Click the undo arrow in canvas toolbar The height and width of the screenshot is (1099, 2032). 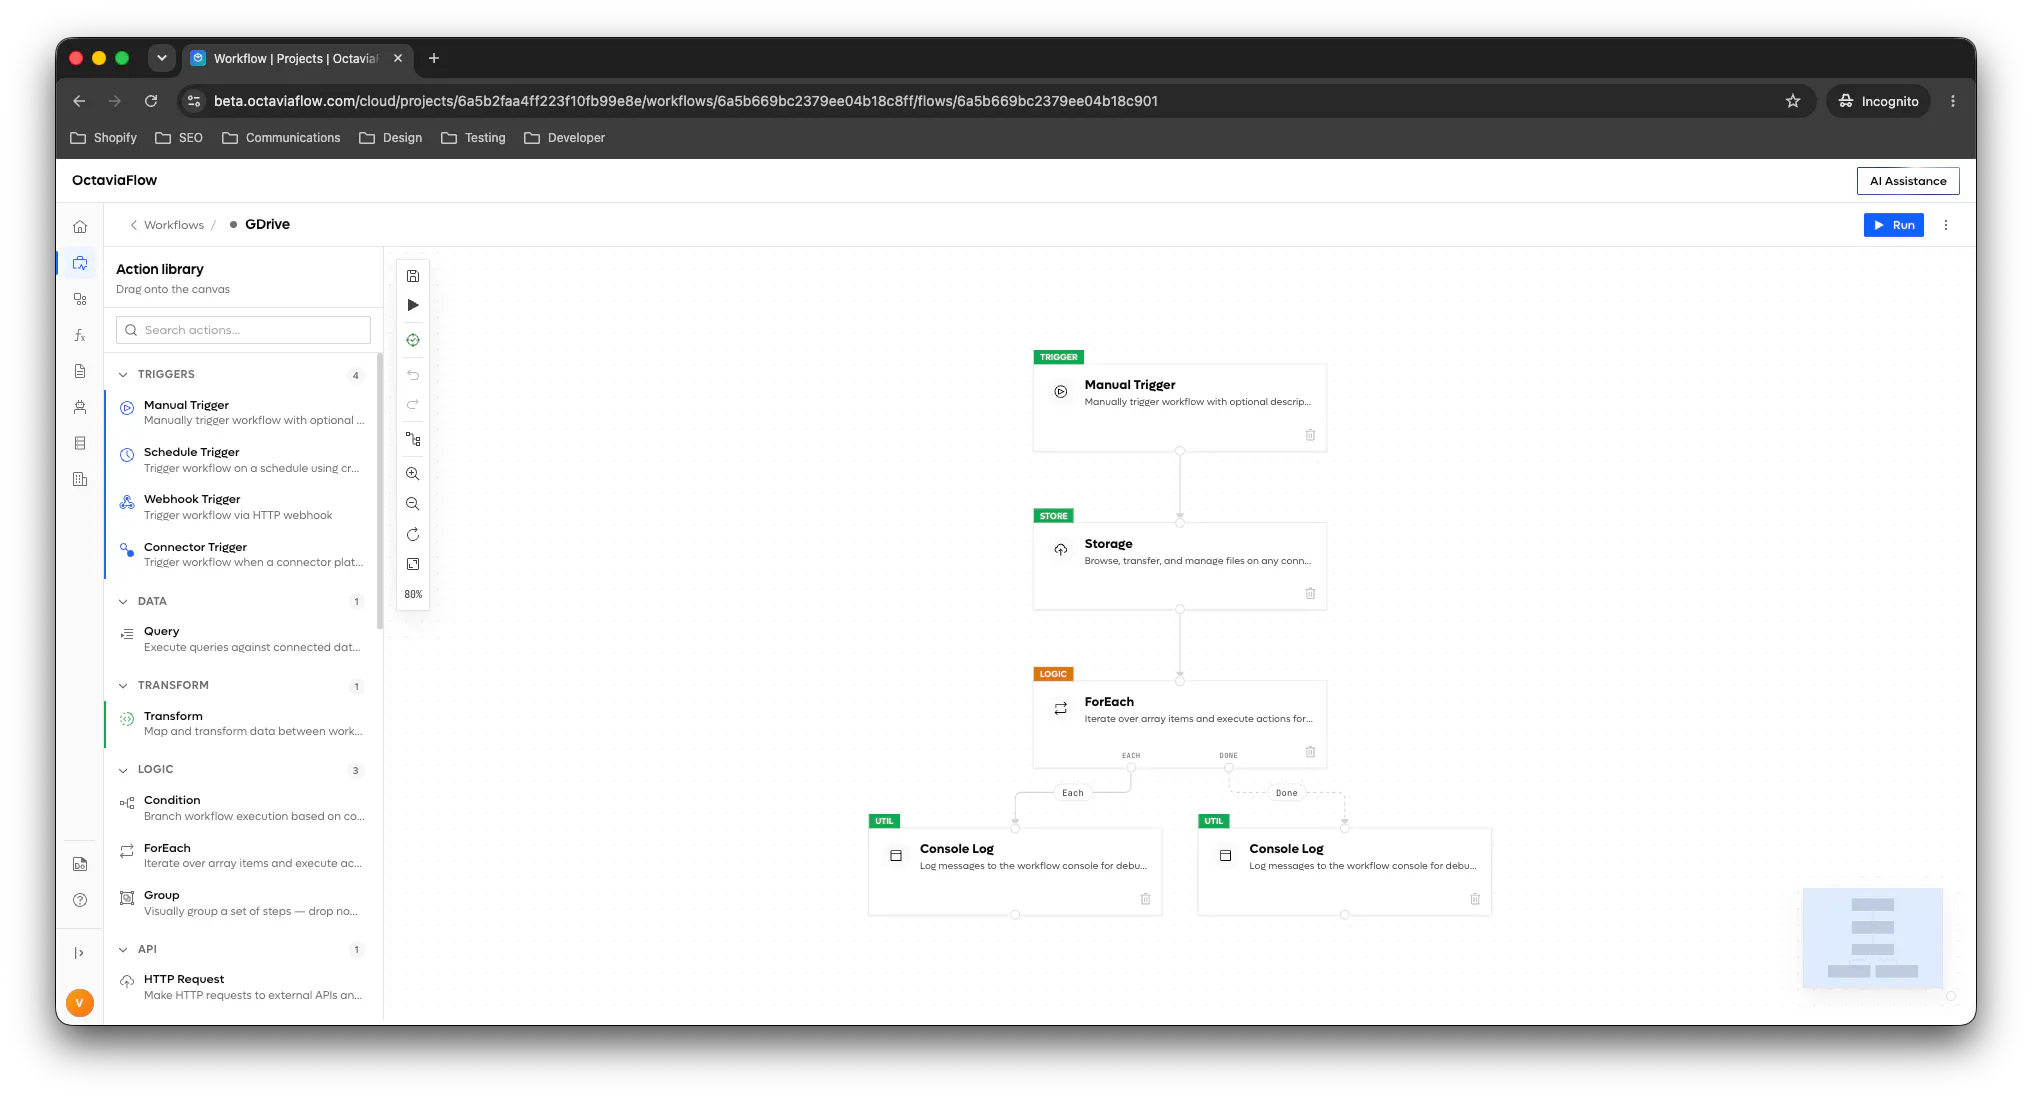[x=413, y=375]
